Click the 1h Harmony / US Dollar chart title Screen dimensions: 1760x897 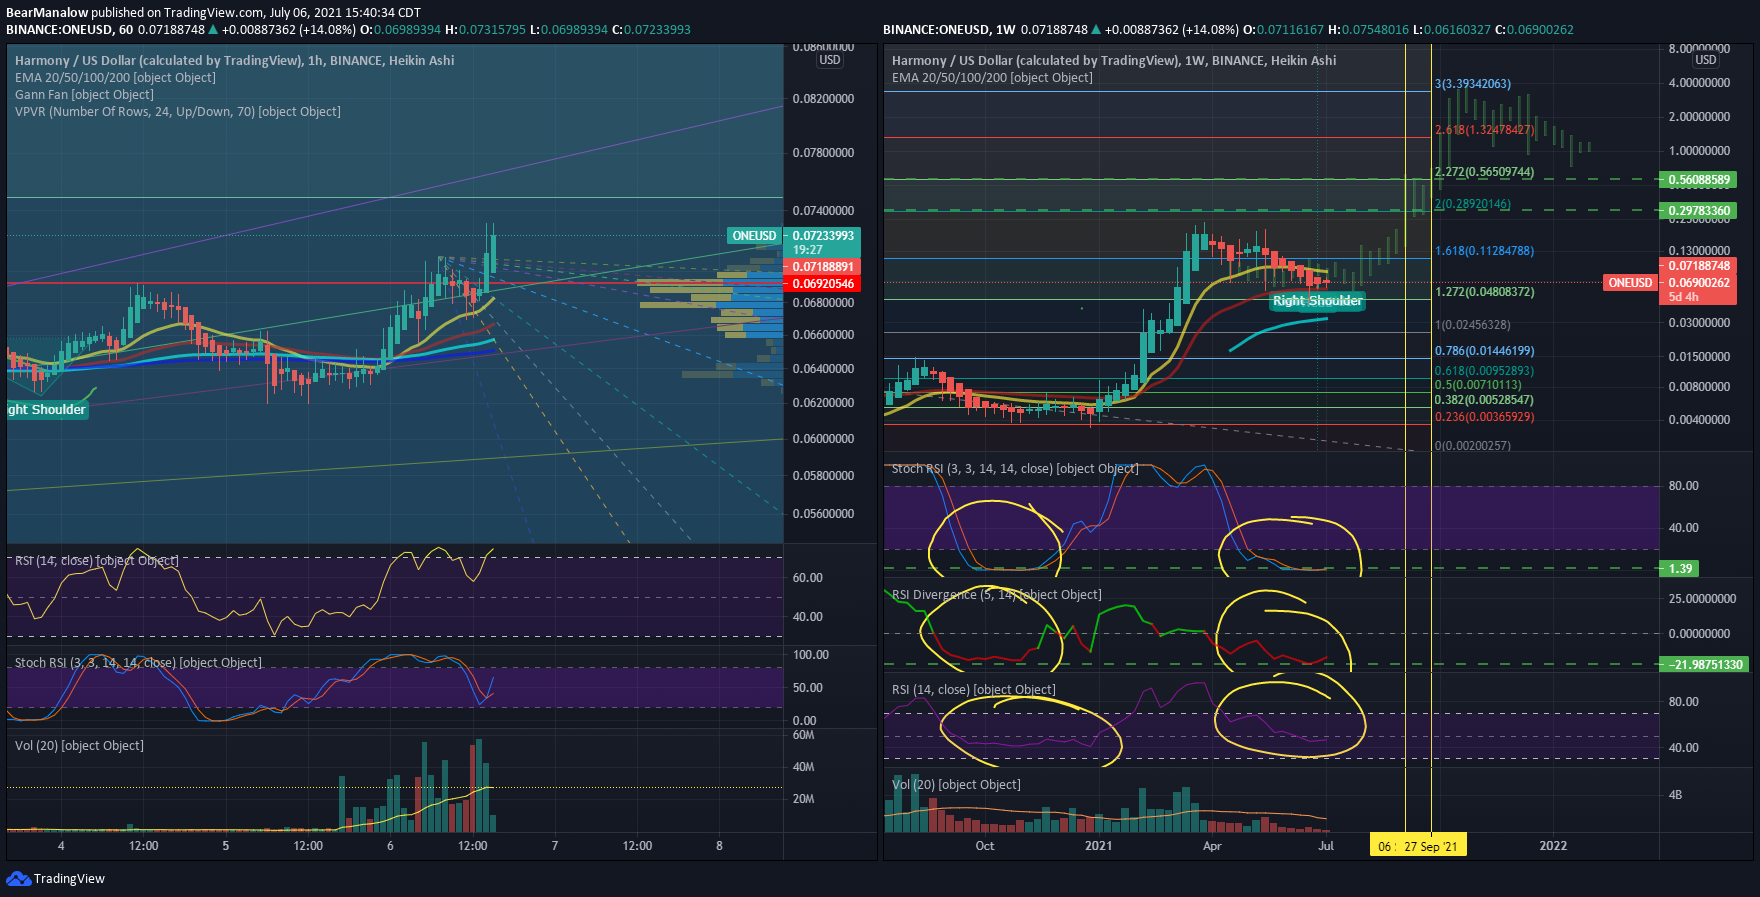click(234, 61)
